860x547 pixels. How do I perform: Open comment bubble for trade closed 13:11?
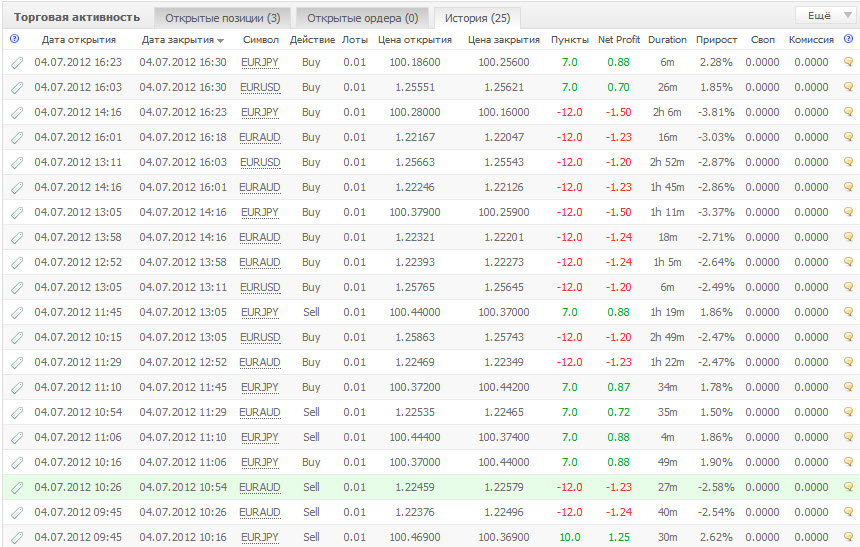coord(848,286)
